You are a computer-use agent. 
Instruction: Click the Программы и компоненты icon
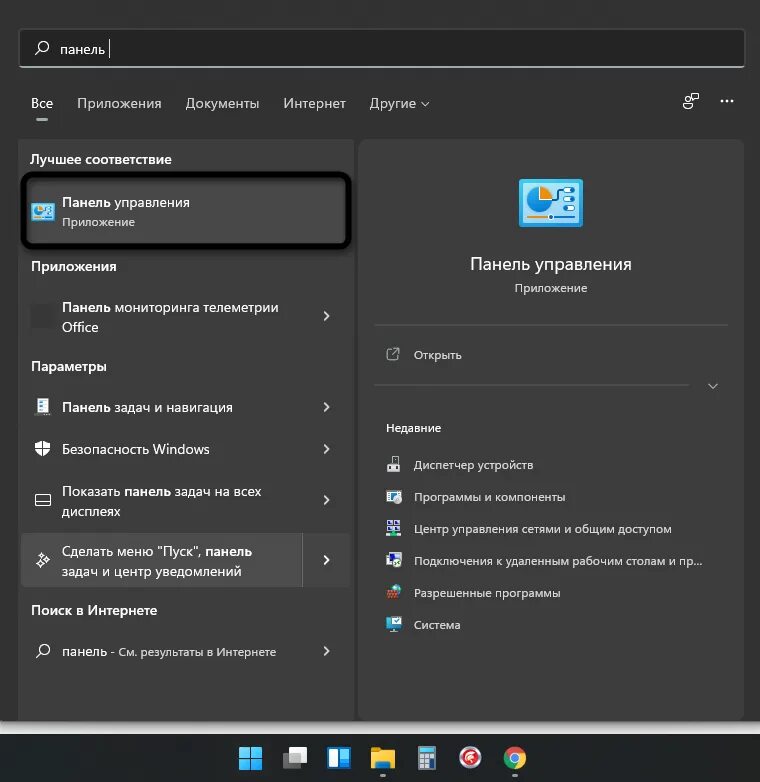pyautogui.click(x=393, y=497)
